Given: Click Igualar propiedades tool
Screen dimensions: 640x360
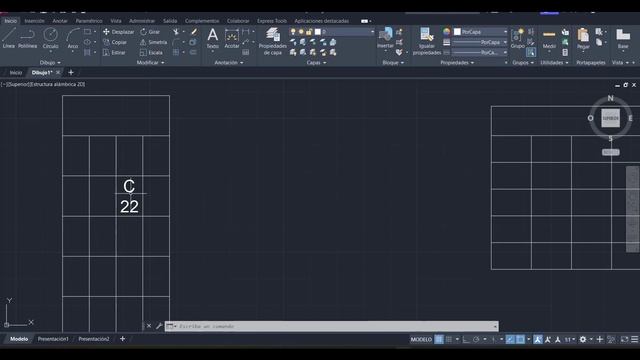Looking at the screenshot, I should (427, 41).
